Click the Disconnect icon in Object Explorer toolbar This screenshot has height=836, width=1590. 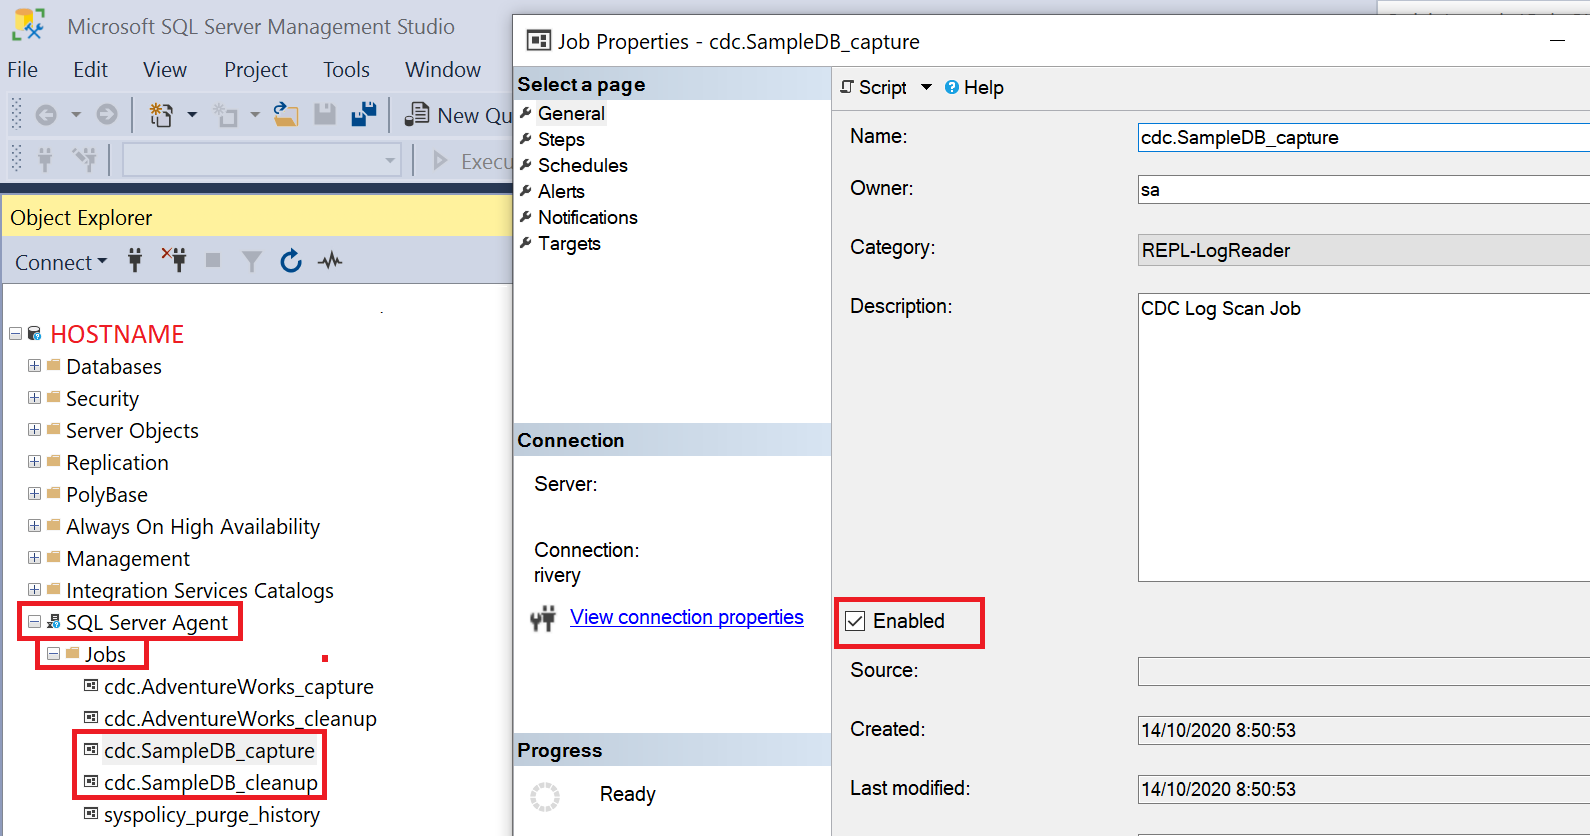coord(174,261)
